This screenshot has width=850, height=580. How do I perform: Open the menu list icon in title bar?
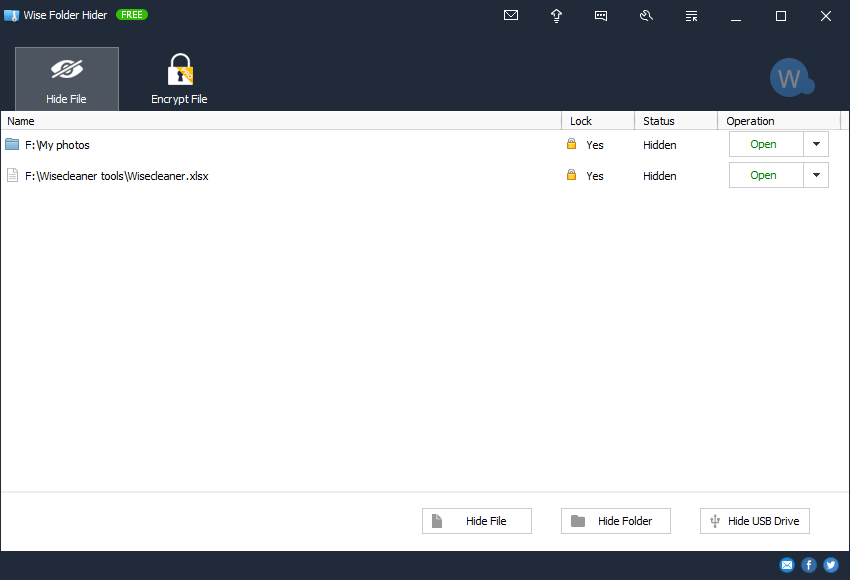tap(691, 16)
